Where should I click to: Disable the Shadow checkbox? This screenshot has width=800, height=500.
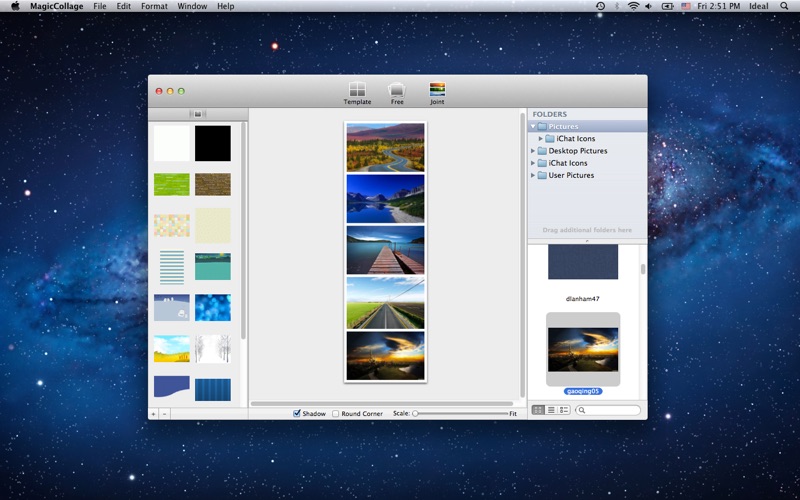(x=297, y=413)
